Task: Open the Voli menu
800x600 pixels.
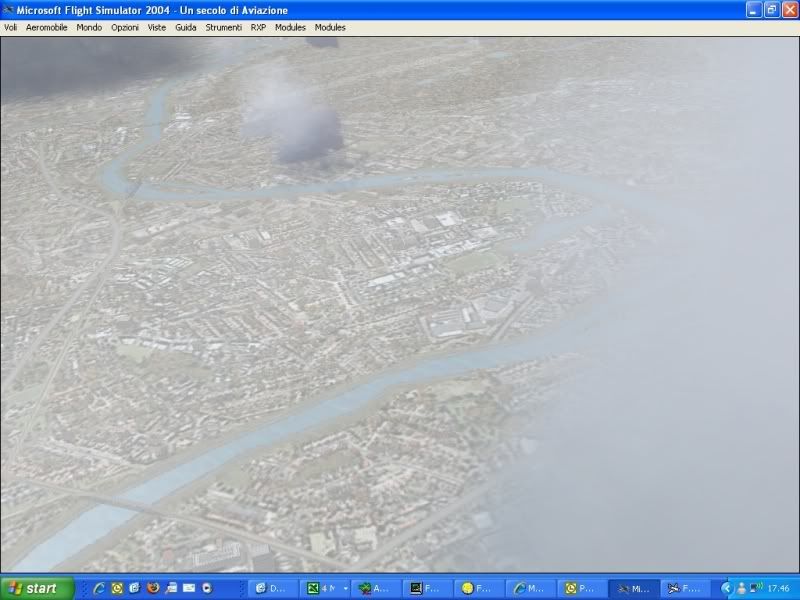Action: (x=10, y=28)
